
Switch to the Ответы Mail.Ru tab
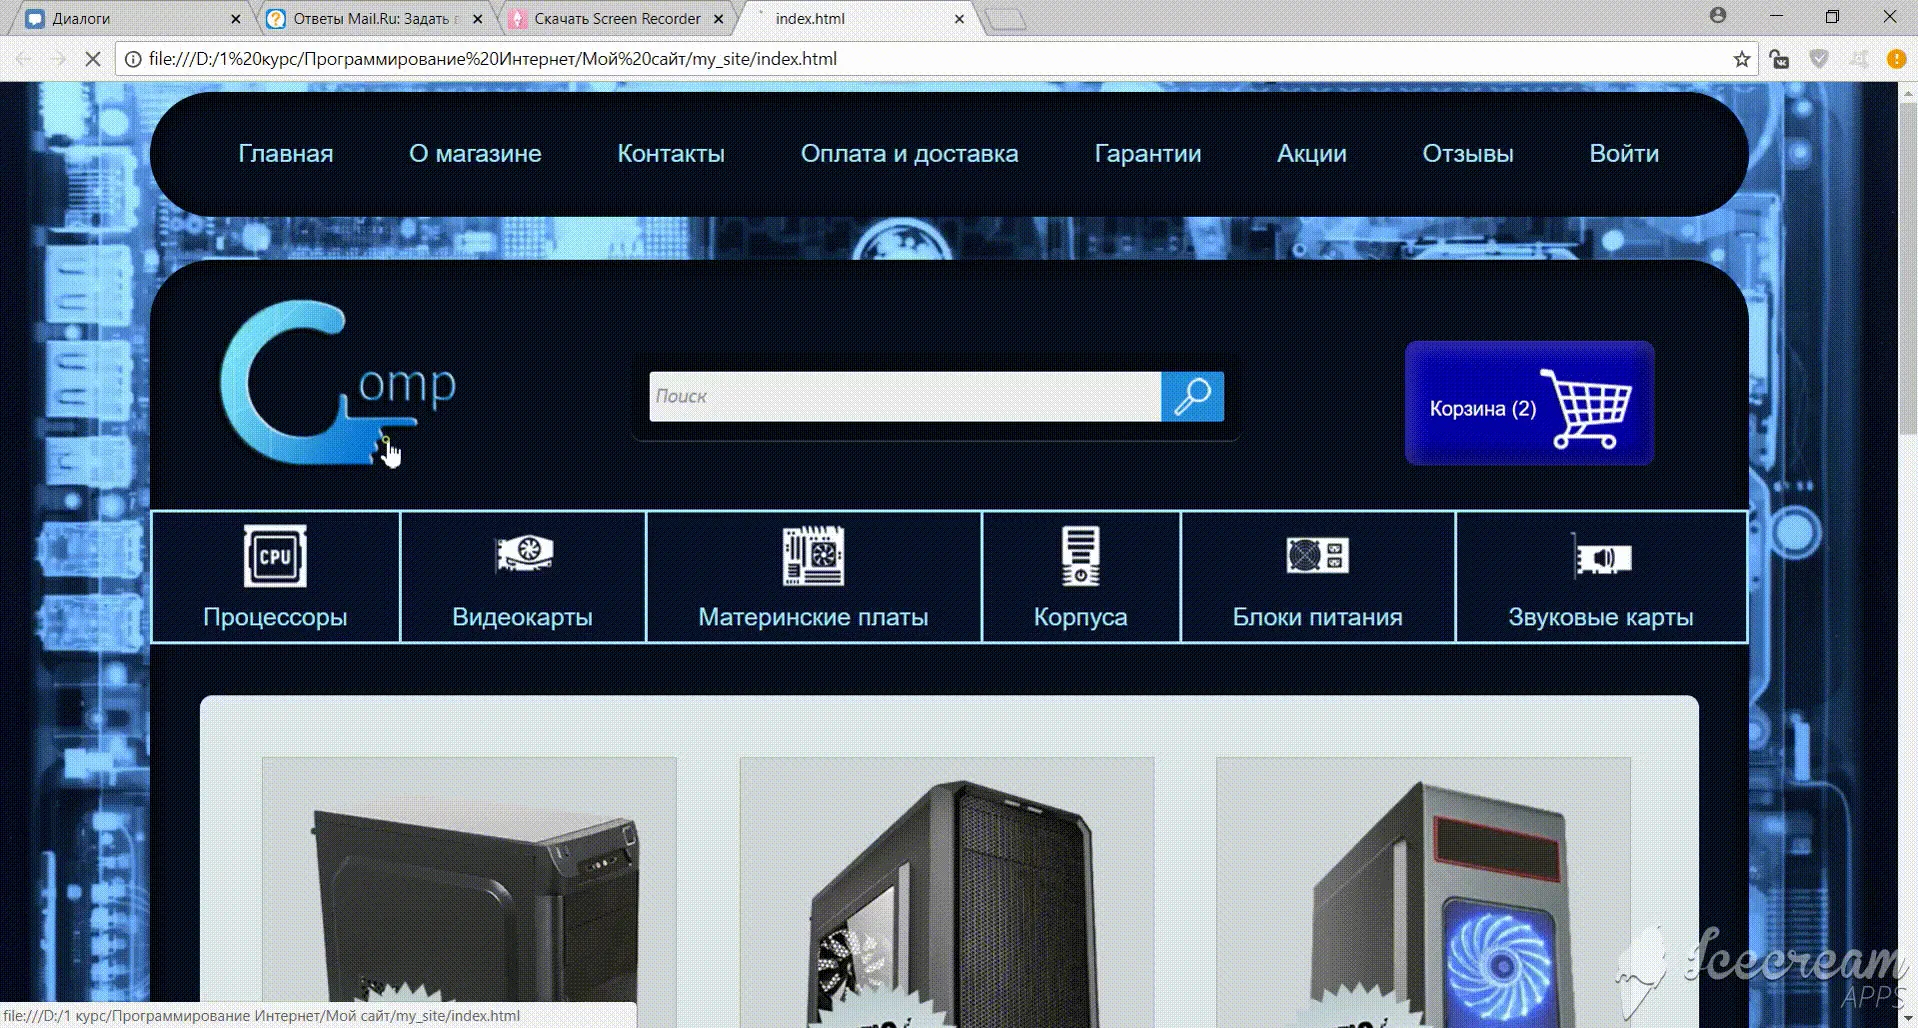[x=372, y=19]
